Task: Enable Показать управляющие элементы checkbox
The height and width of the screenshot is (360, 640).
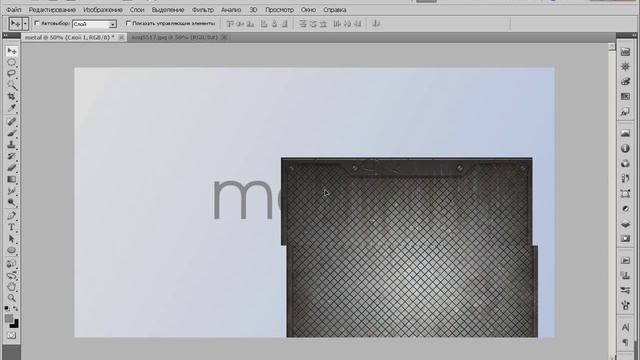Action: point(128,23)
